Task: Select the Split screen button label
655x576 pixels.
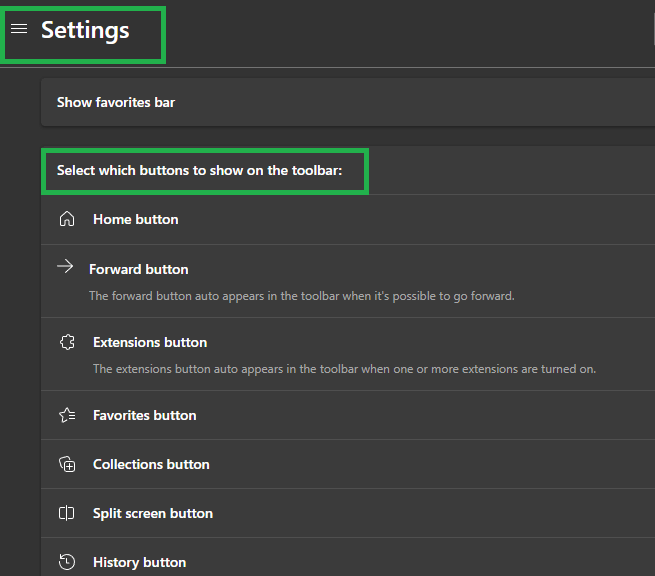Action: pyautogui.click(x=153, y=513)
